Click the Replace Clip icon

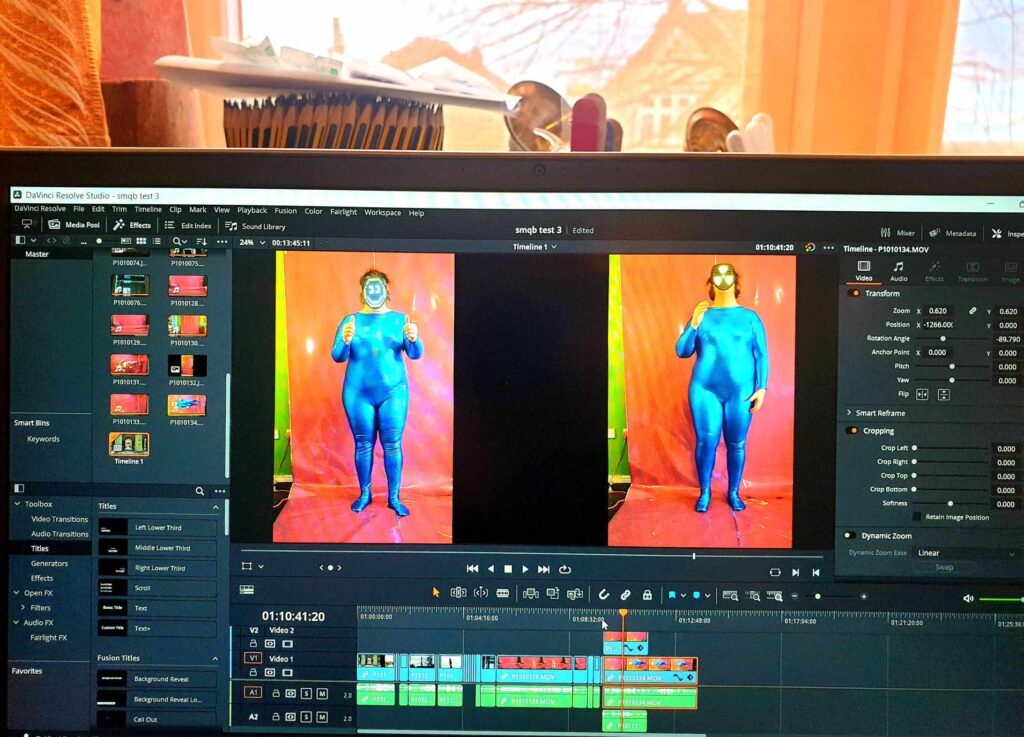(575, 594)
